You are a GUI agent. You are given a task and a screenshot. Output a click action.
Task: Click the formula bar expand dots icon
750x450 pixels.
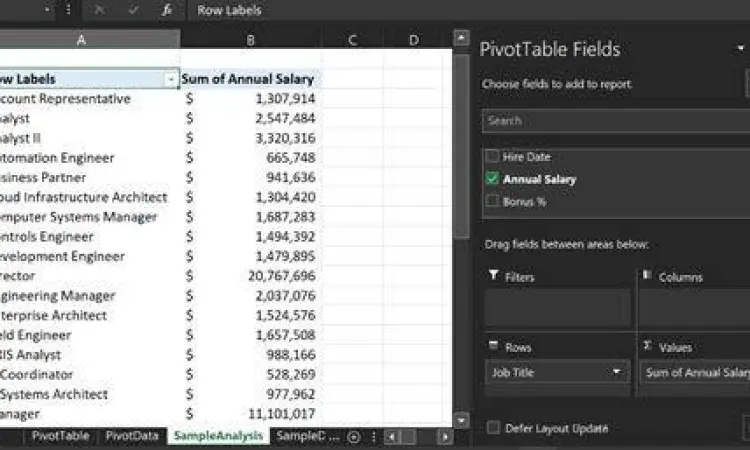pos(68,10)
